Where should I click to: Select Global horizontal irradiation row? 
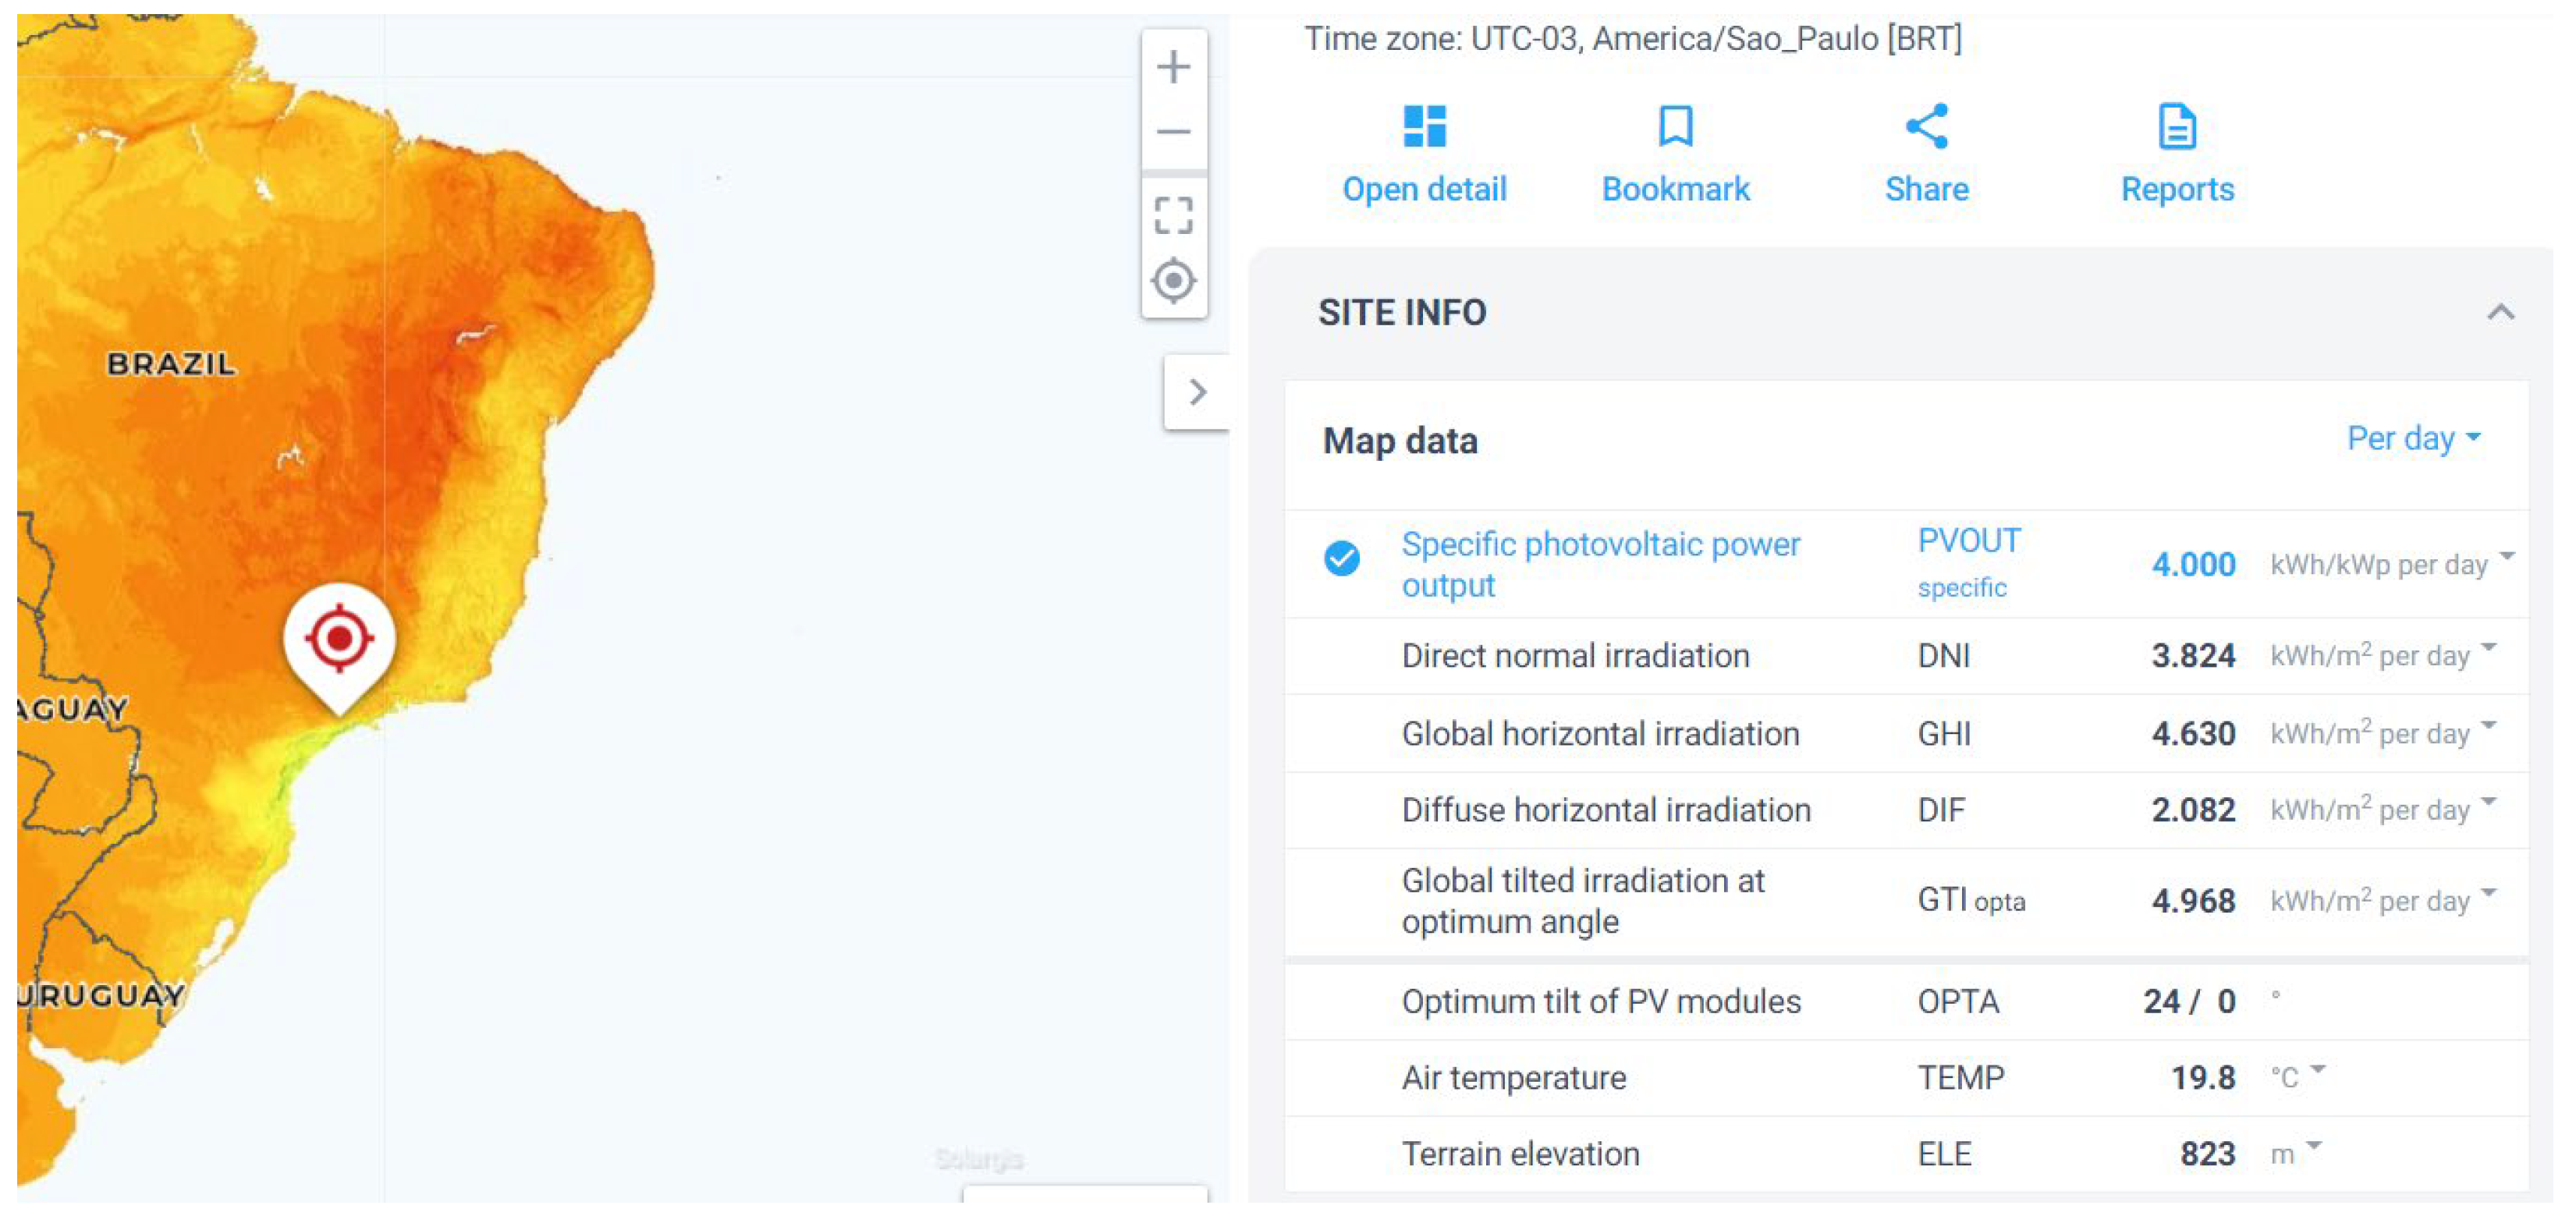[1600, 734]
